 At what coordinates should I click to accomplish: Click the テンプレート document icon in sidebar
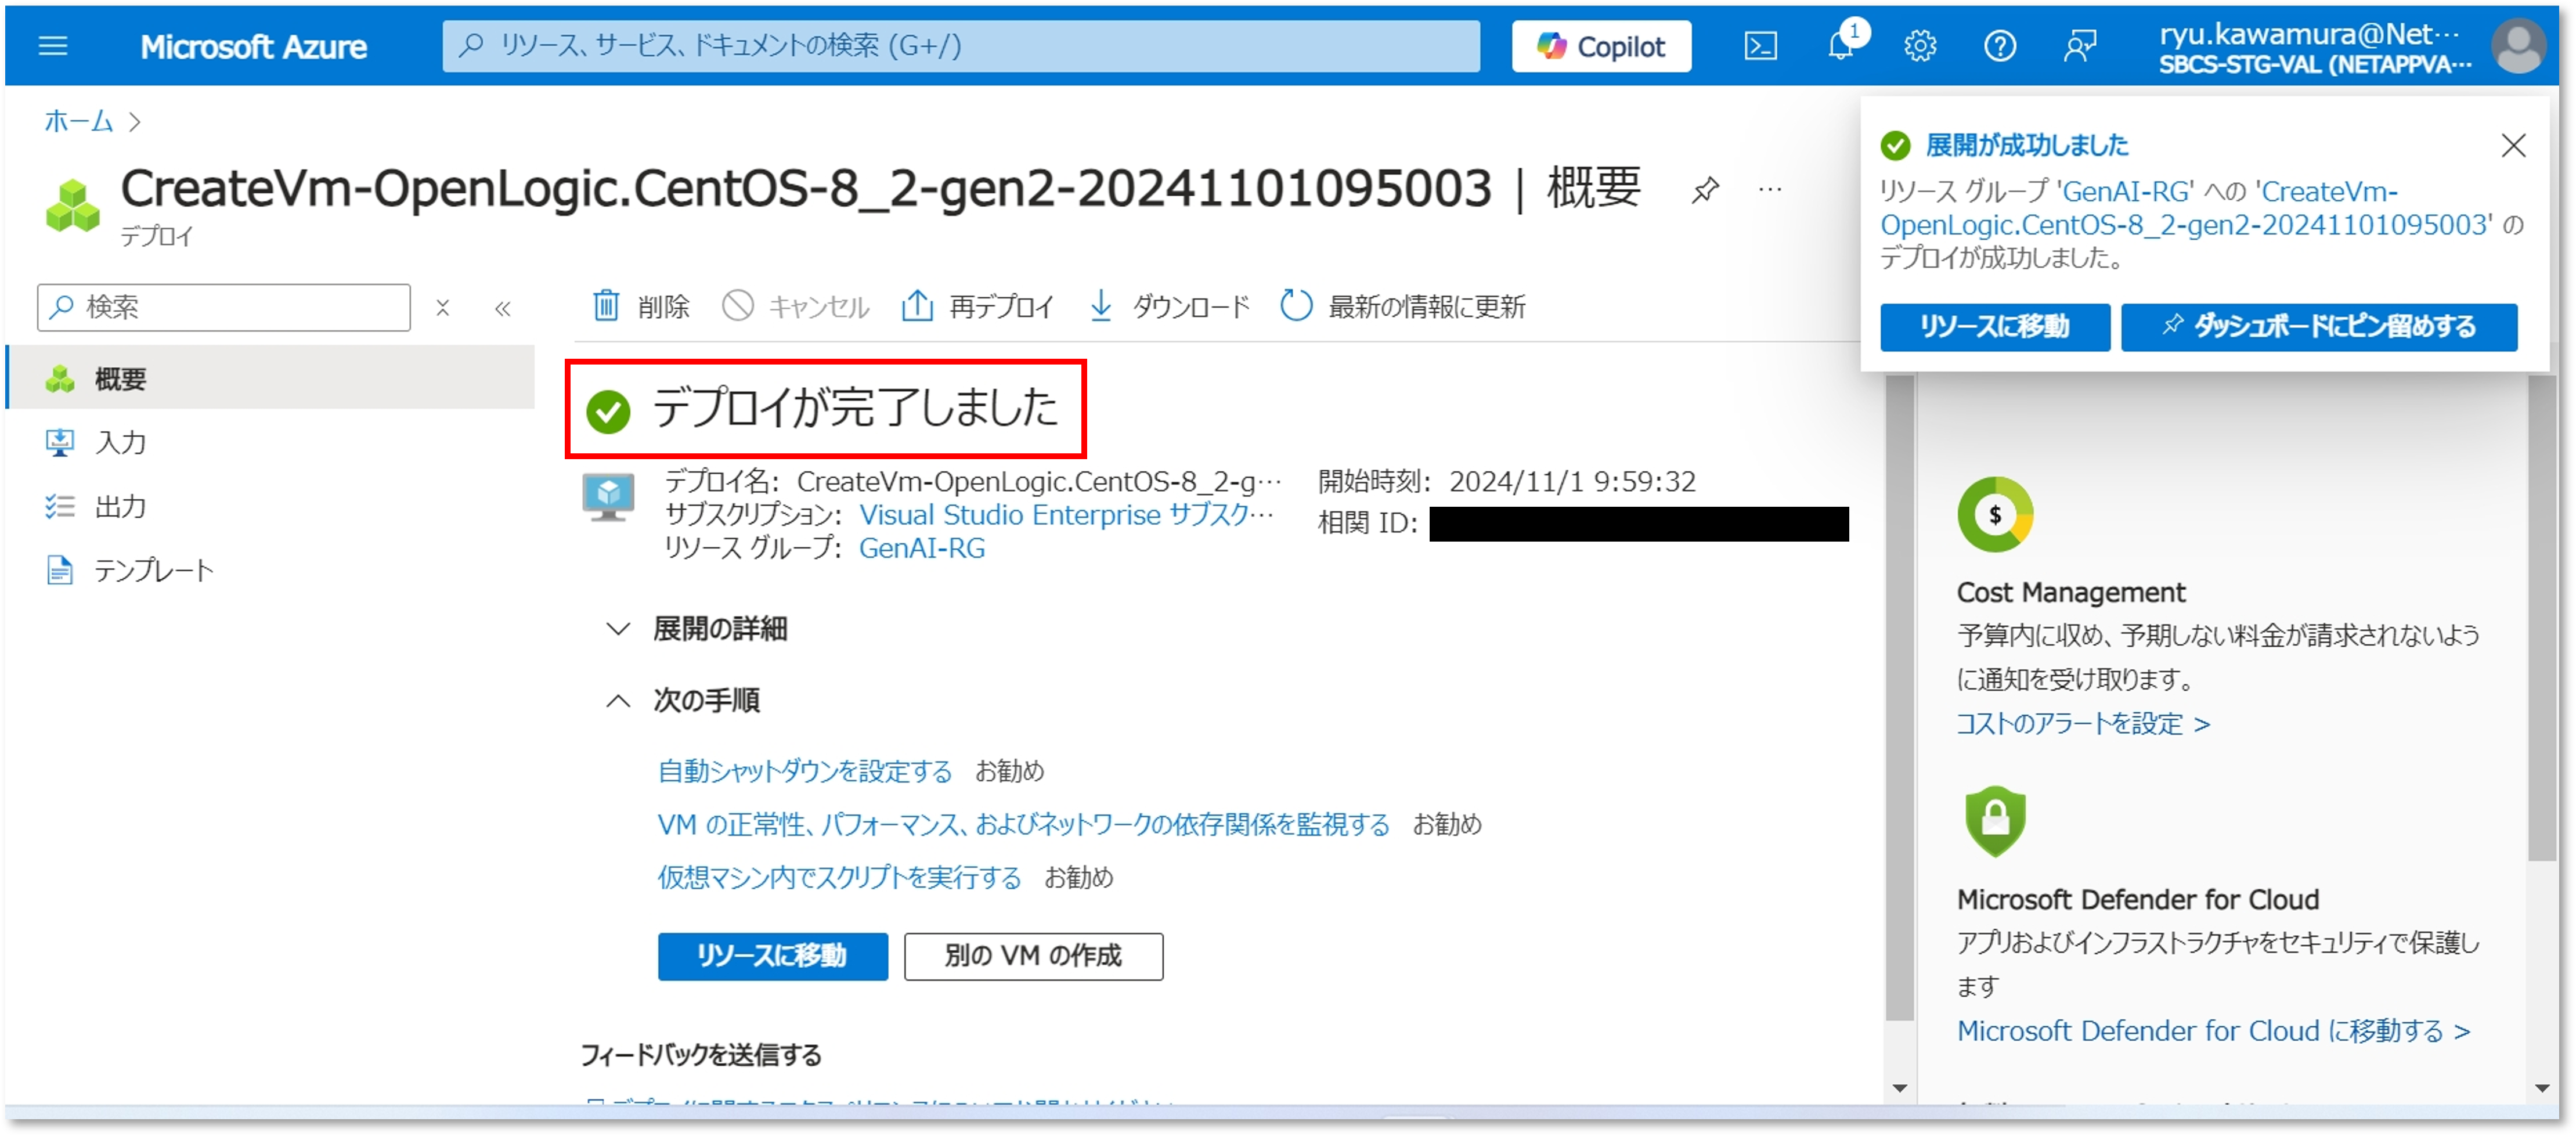point(60,570)
